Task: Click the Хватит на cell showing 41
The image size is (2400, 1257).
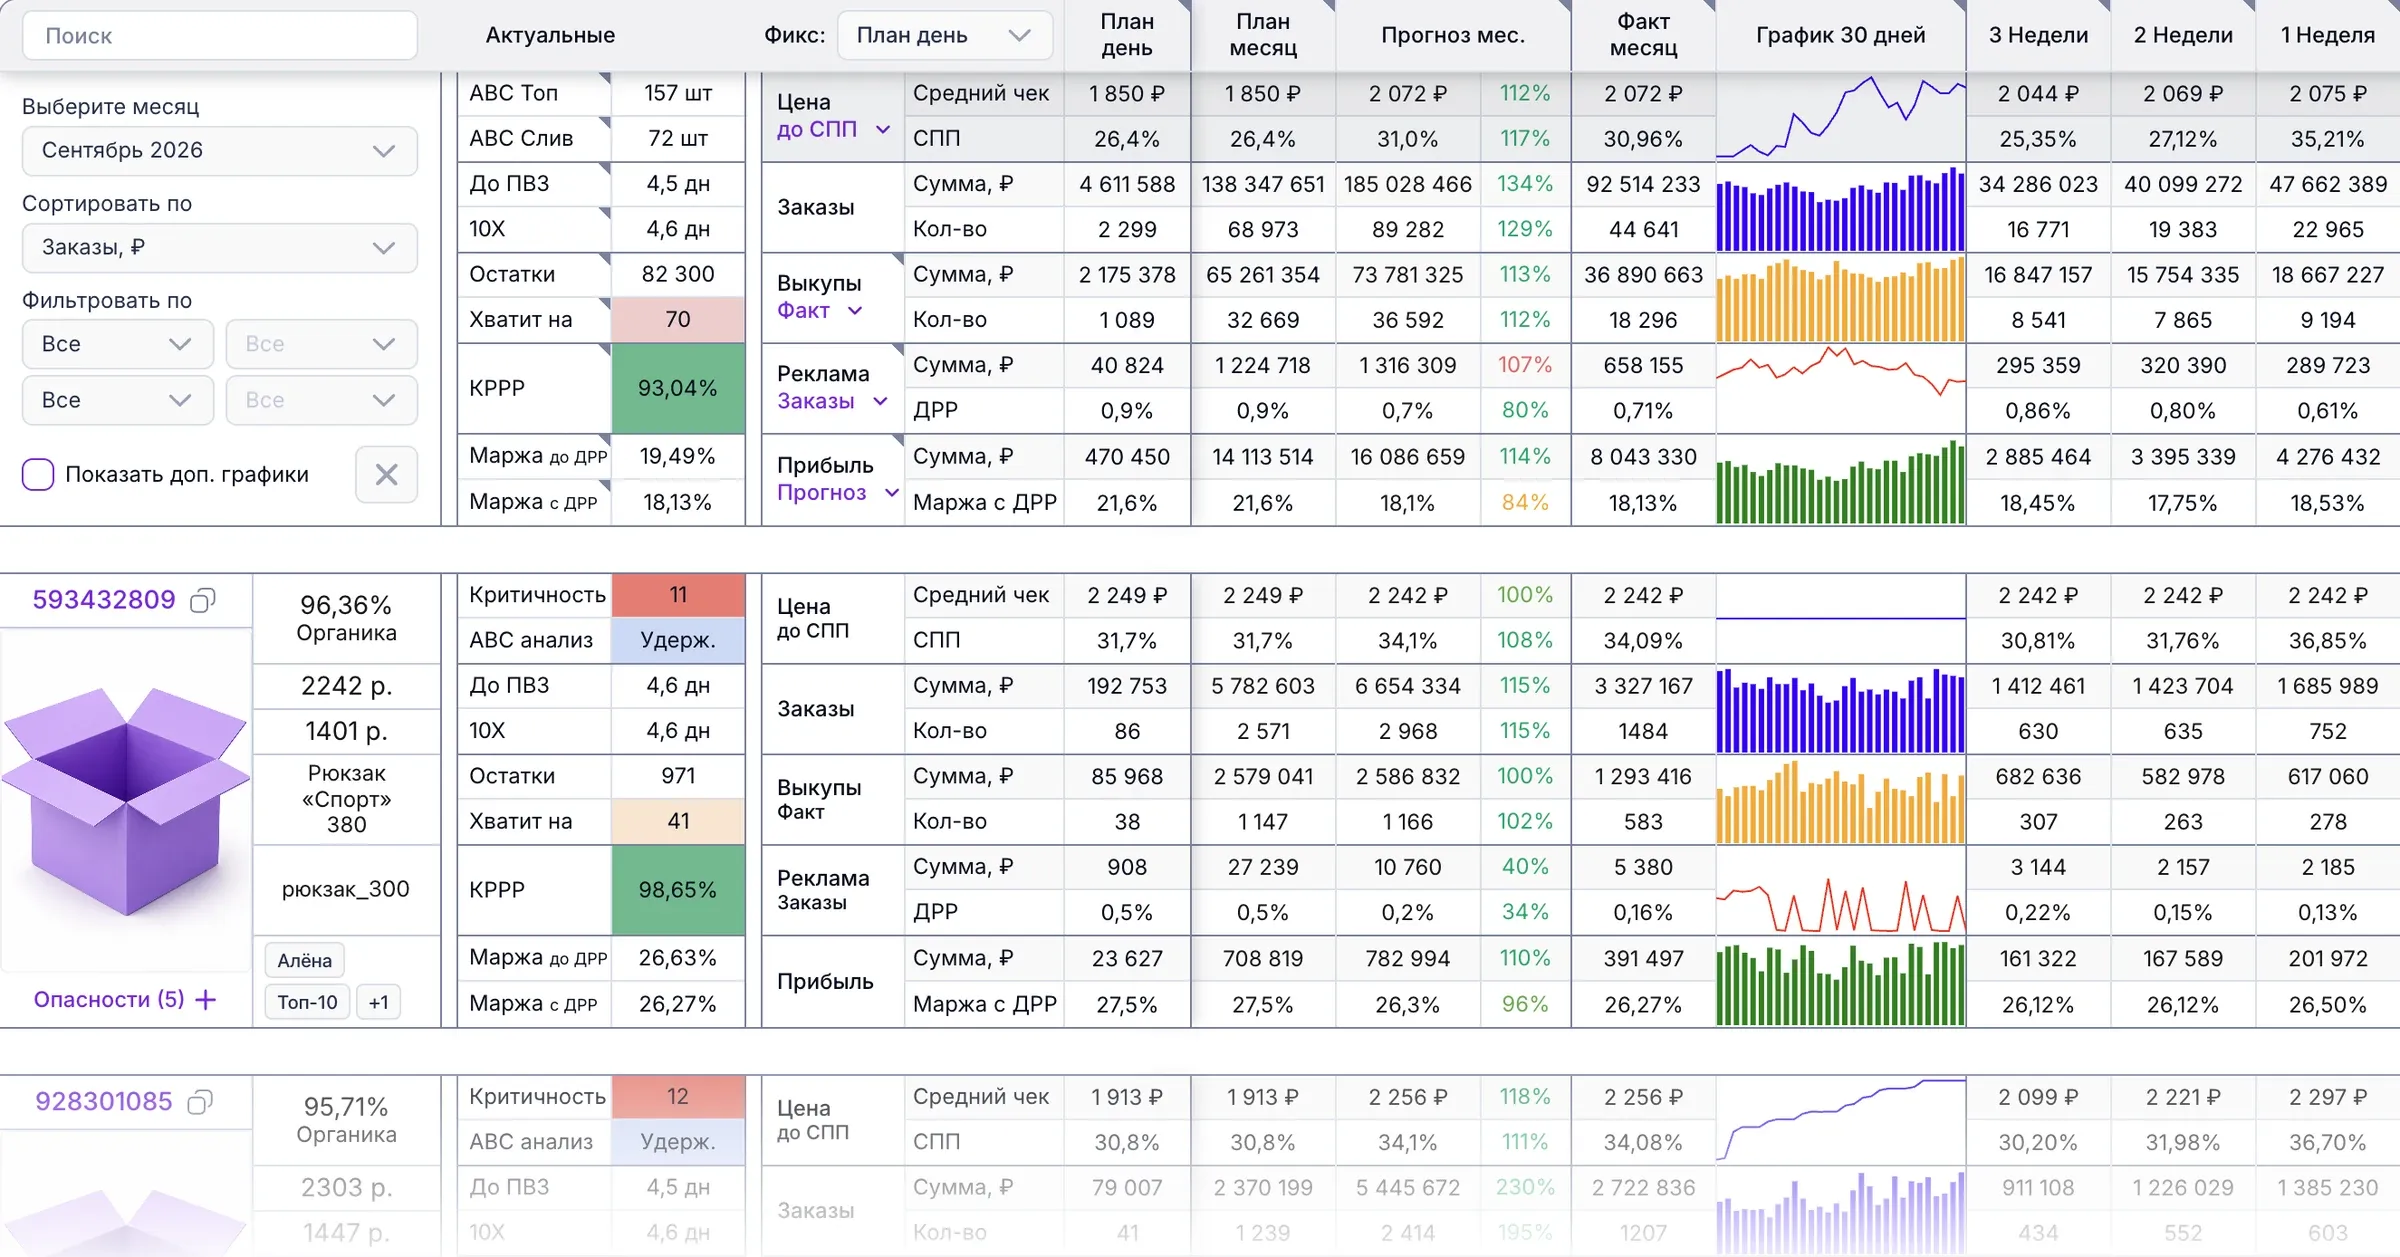Action: click(678, 821)
